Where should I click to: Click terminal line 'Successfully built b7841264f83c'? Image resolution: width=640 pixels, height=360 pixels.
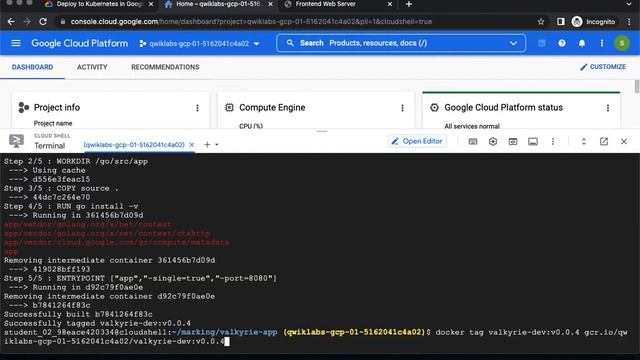tap(78, 314)
